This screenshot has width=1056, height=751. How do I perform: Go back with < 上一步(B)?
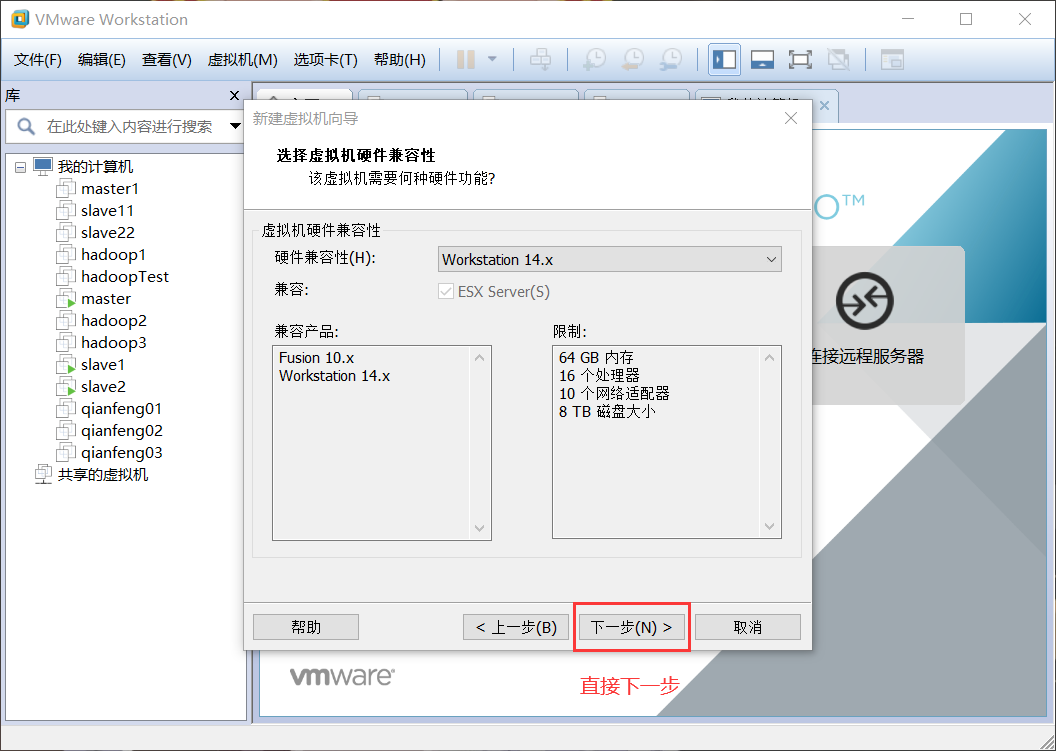click(516, 627)
